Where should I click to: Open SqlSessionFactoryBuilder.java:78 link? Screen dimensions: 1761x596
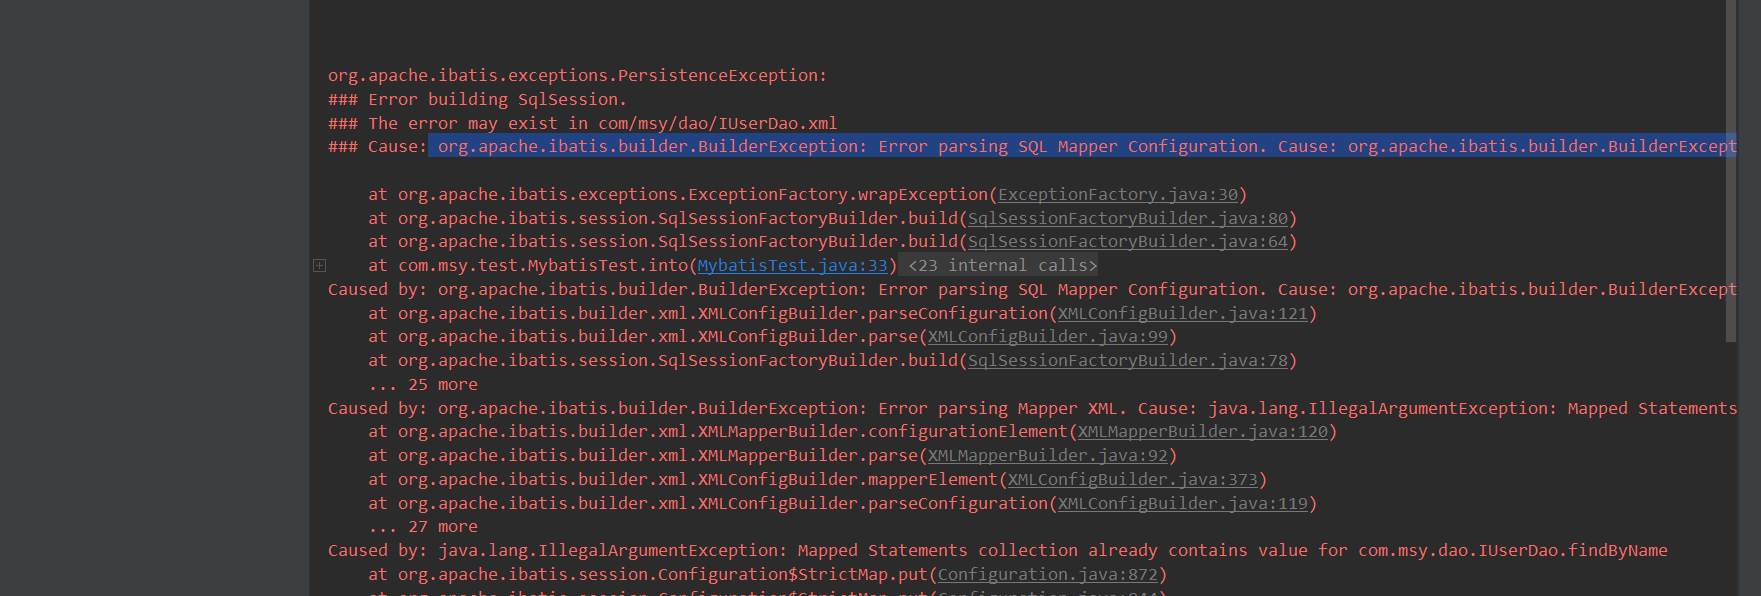pyautogui.click(x=1128, y=360)
